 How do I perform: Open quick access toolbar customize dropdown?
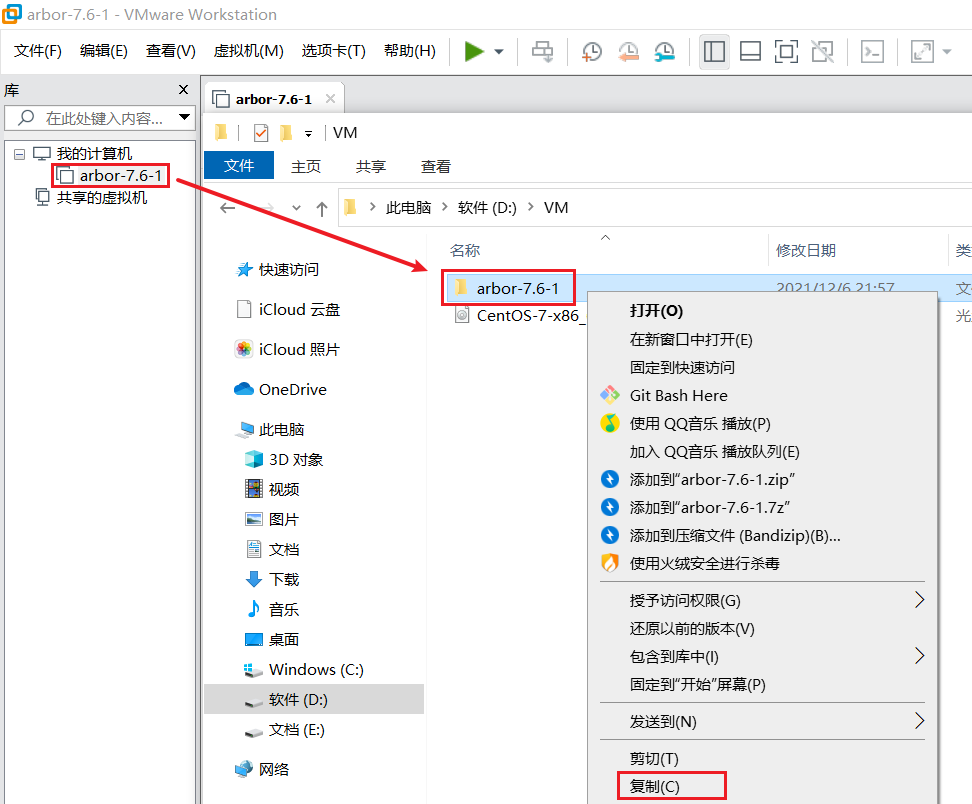click(x=308, y=133)
